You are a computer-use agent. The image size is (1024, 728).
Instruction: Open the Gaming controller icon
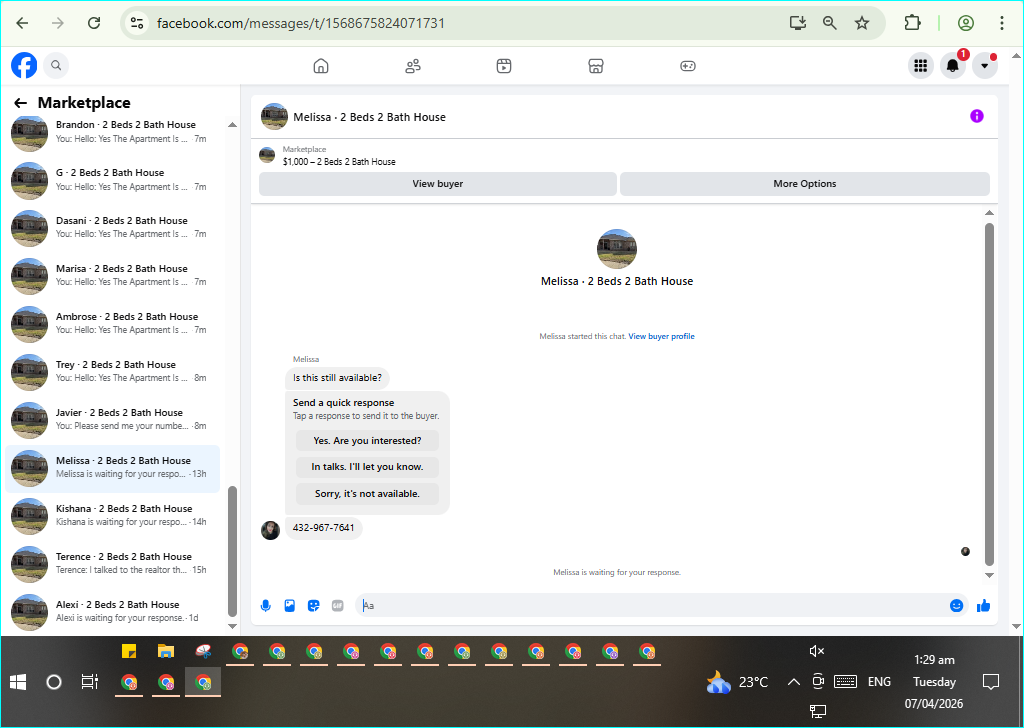coord(688,66)
